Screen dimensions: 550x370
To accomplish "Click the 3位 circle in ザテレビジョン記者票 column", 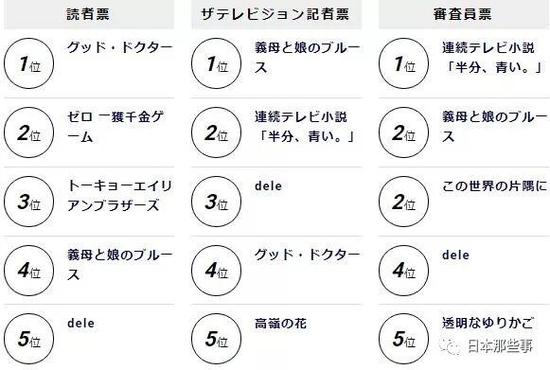I will pyautogui.click(x=216, y=202).
